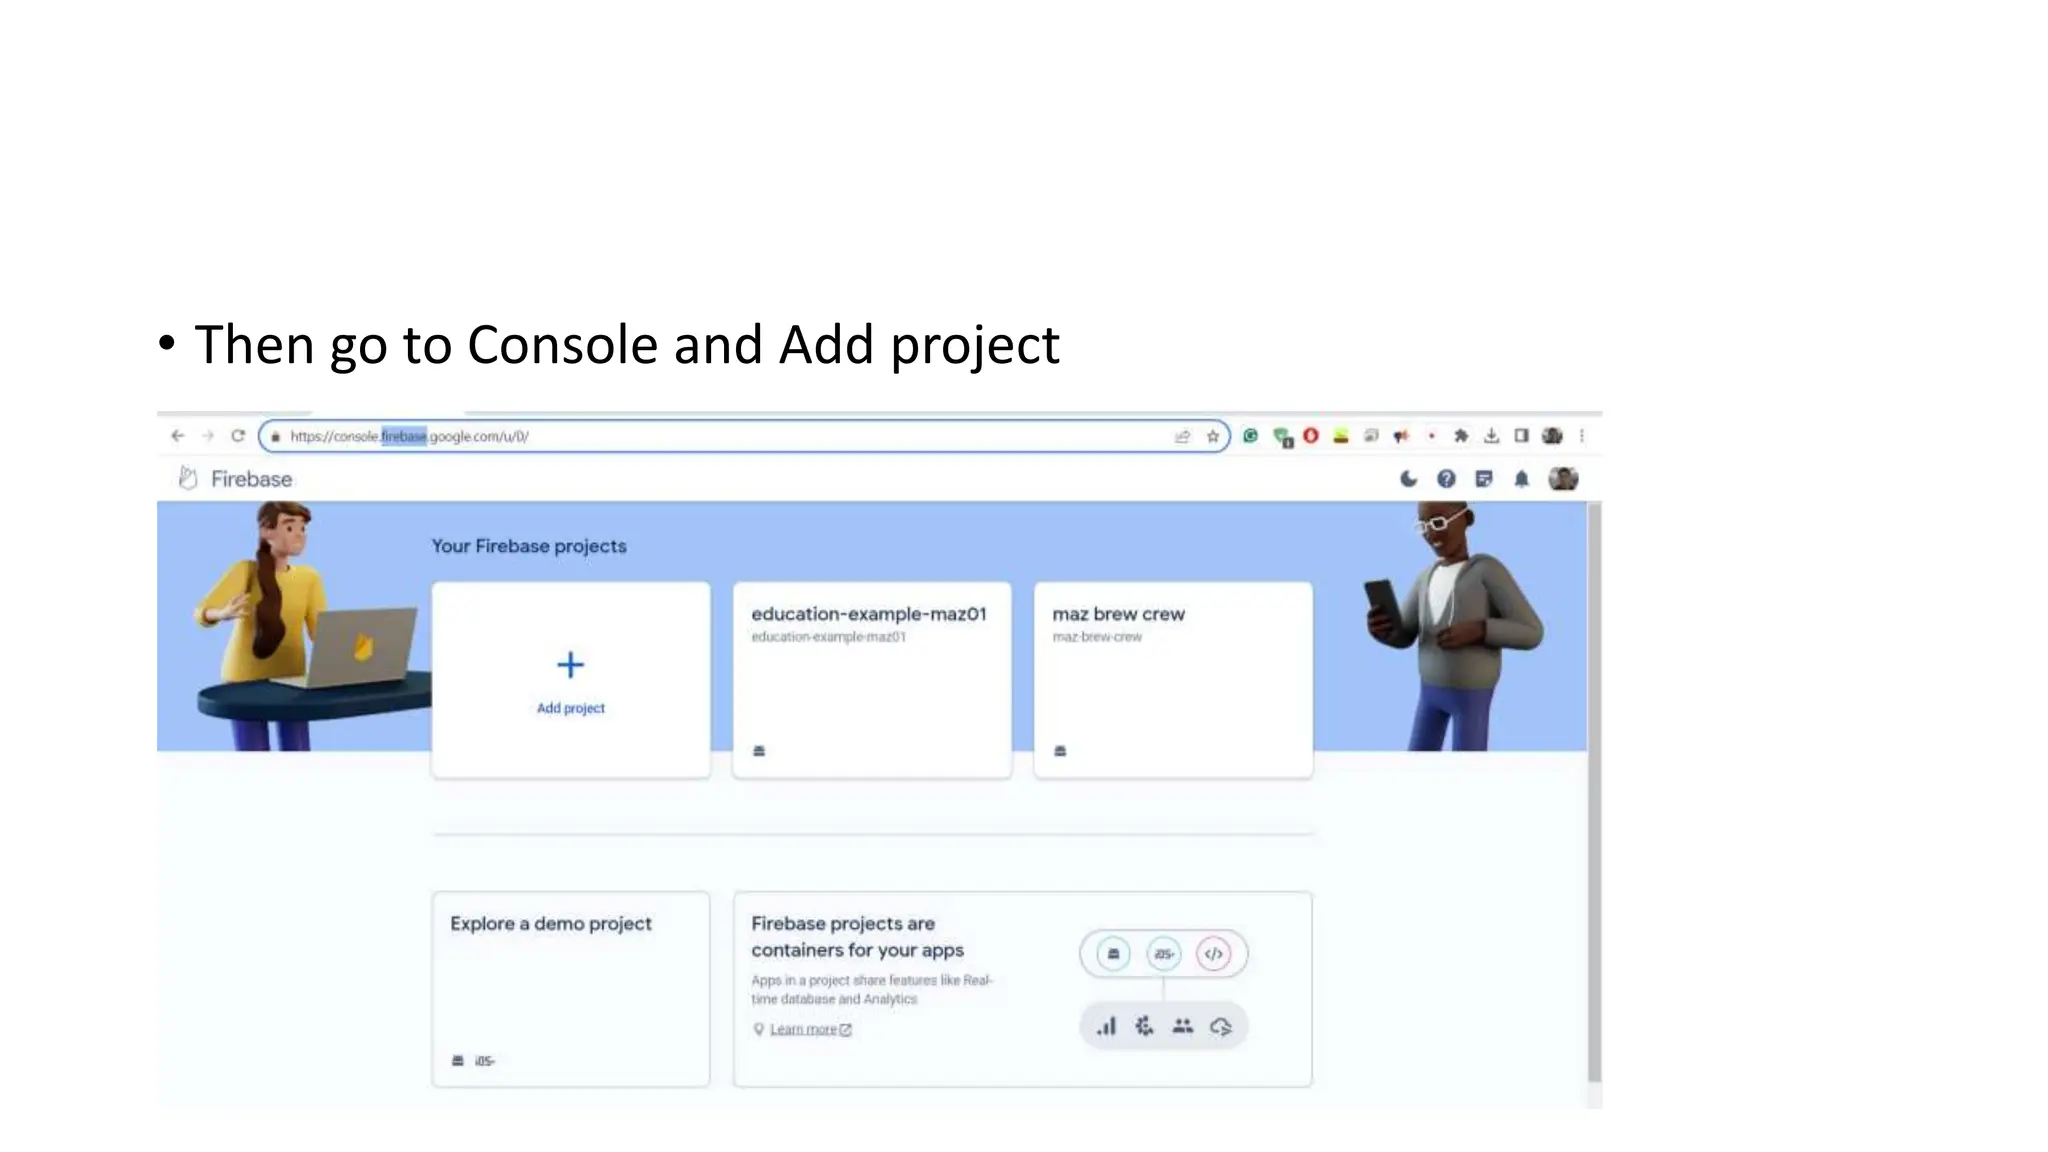Open the release notes icon in the Firebase header
This screenshot has height=1152, width=2048.
1484,479
